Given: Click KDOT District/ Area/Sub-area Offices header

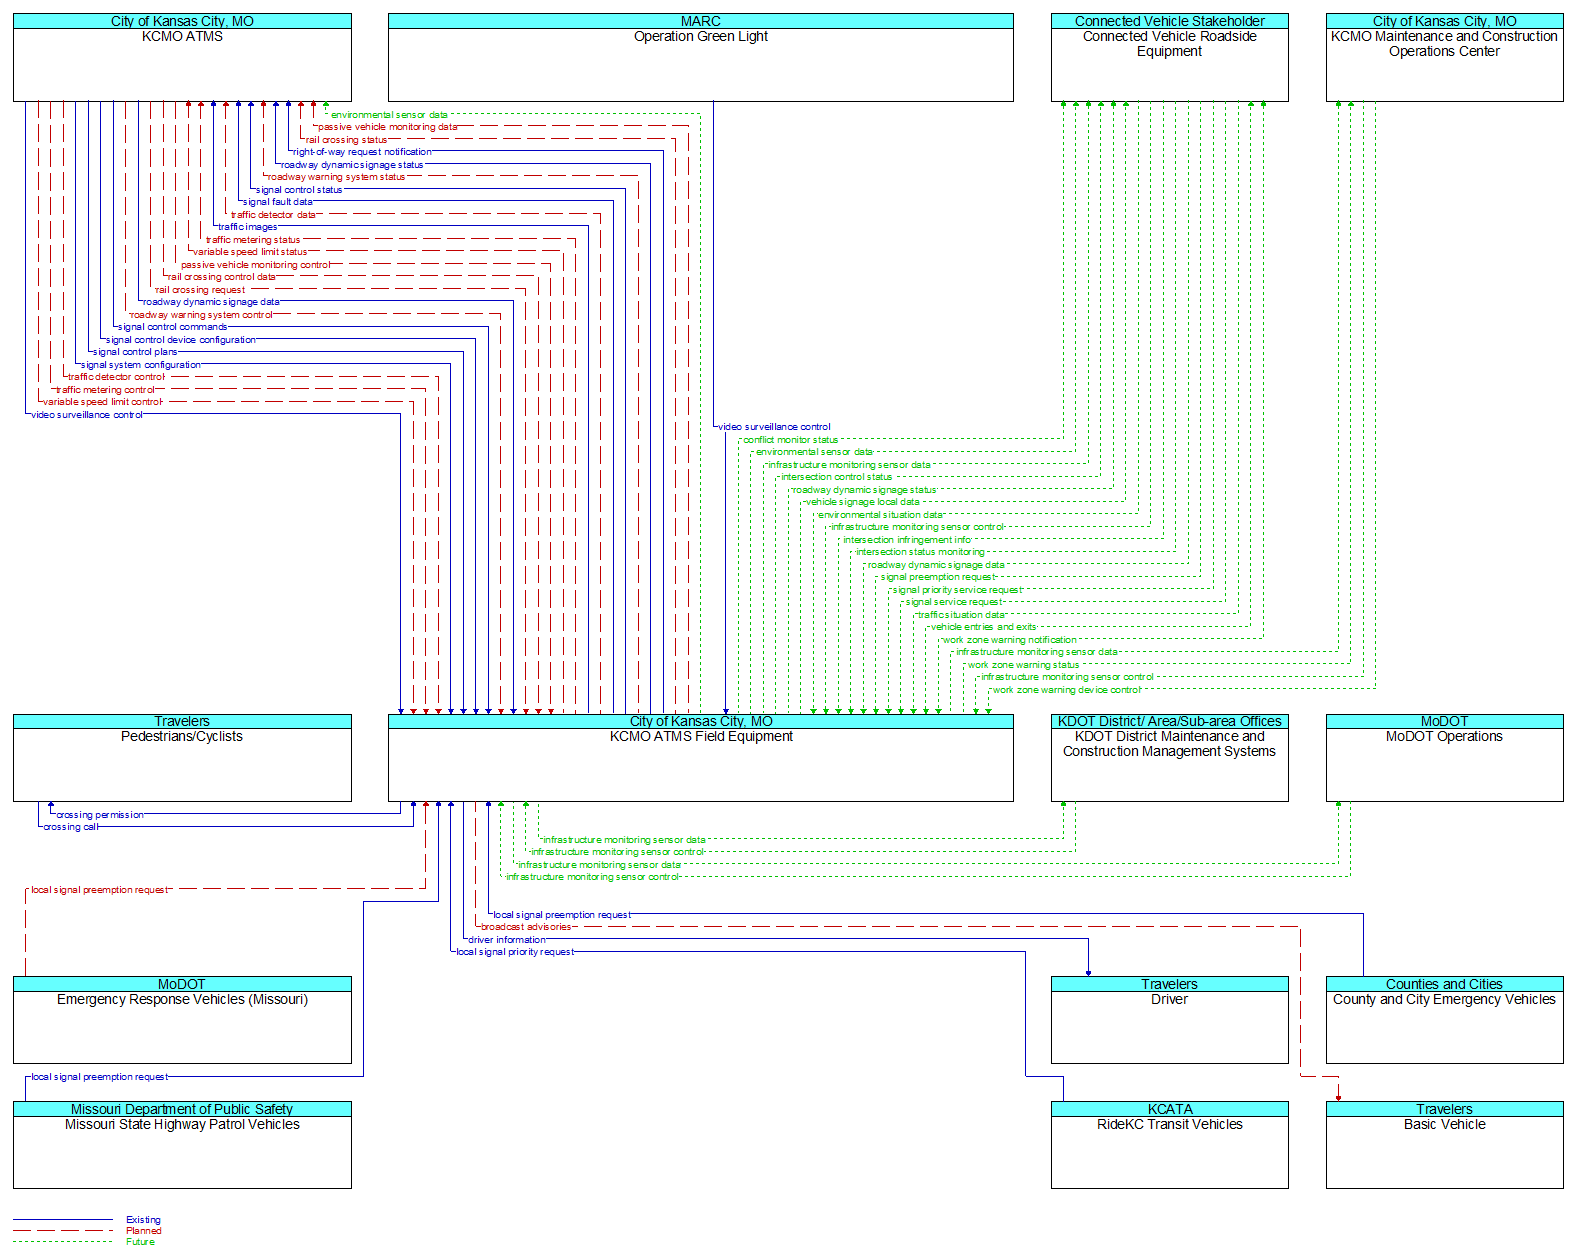Looking at the screenshot, I should coord(1169,721).
